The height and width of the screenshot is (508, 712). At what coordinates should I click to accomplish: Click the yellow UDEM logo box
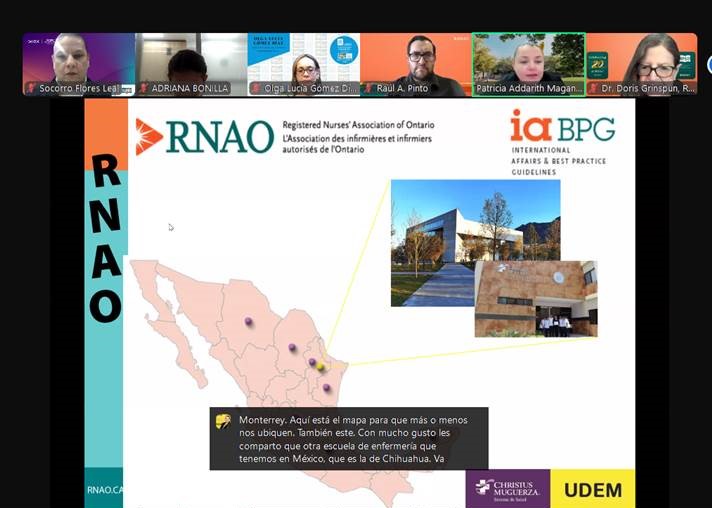coord(593,489)
